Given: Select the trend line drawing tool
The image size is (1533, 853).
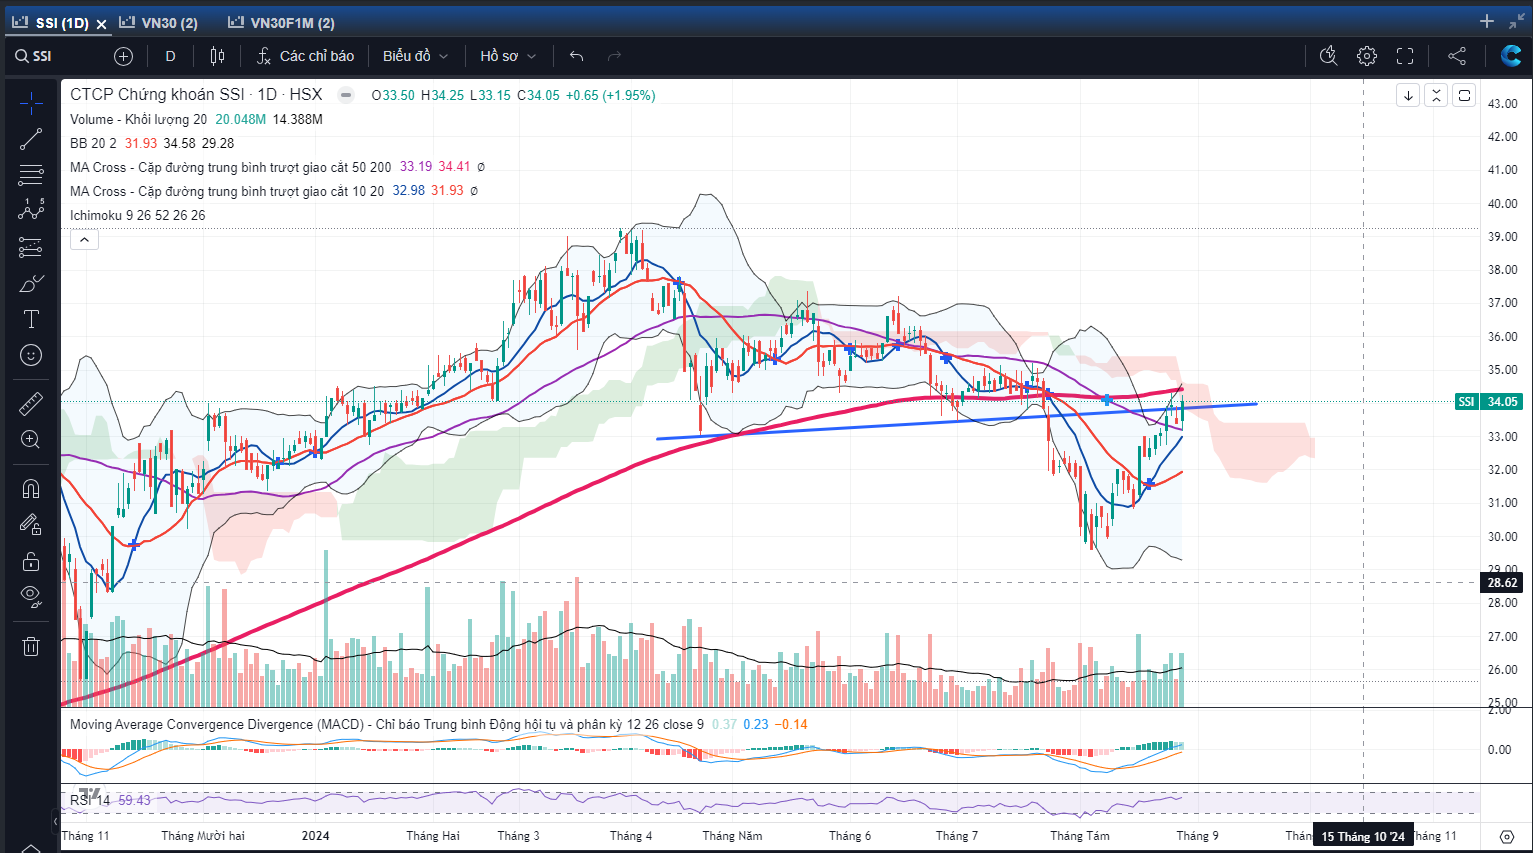Looking at the screenshot, I should tap(31, 139).
